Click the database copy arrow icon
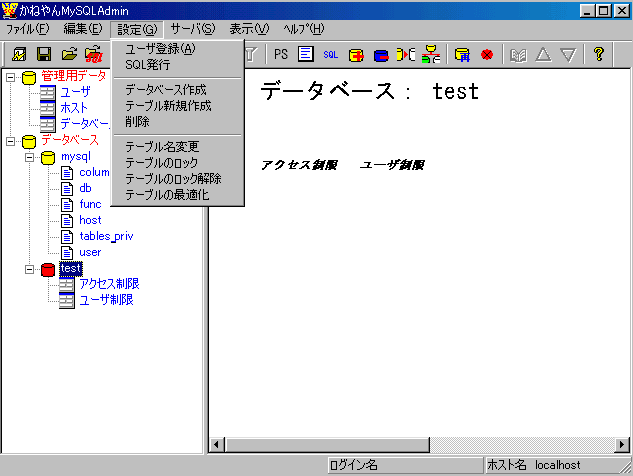Viewport: 633px width, 476px height. (406, 54)
